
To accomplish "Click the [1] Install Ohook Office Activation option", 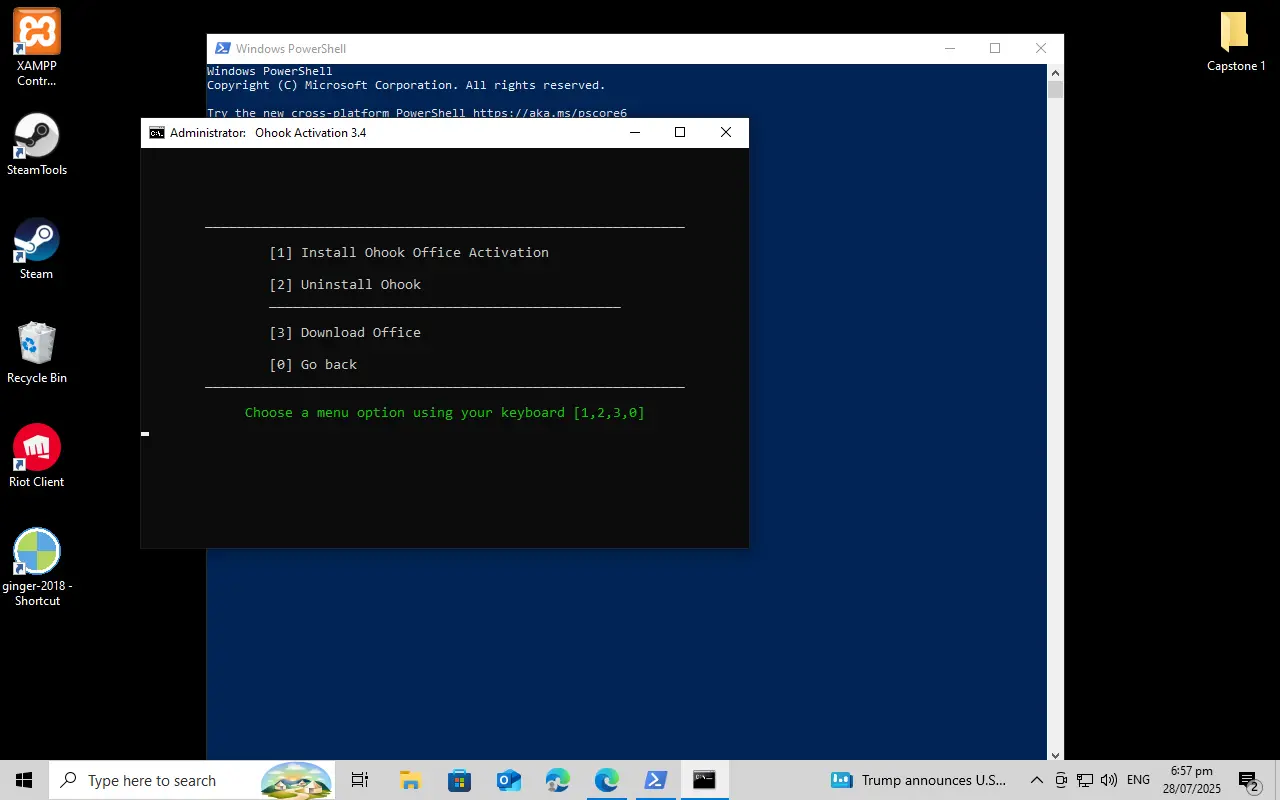I will pyautogui.click(x=409, y=253).
